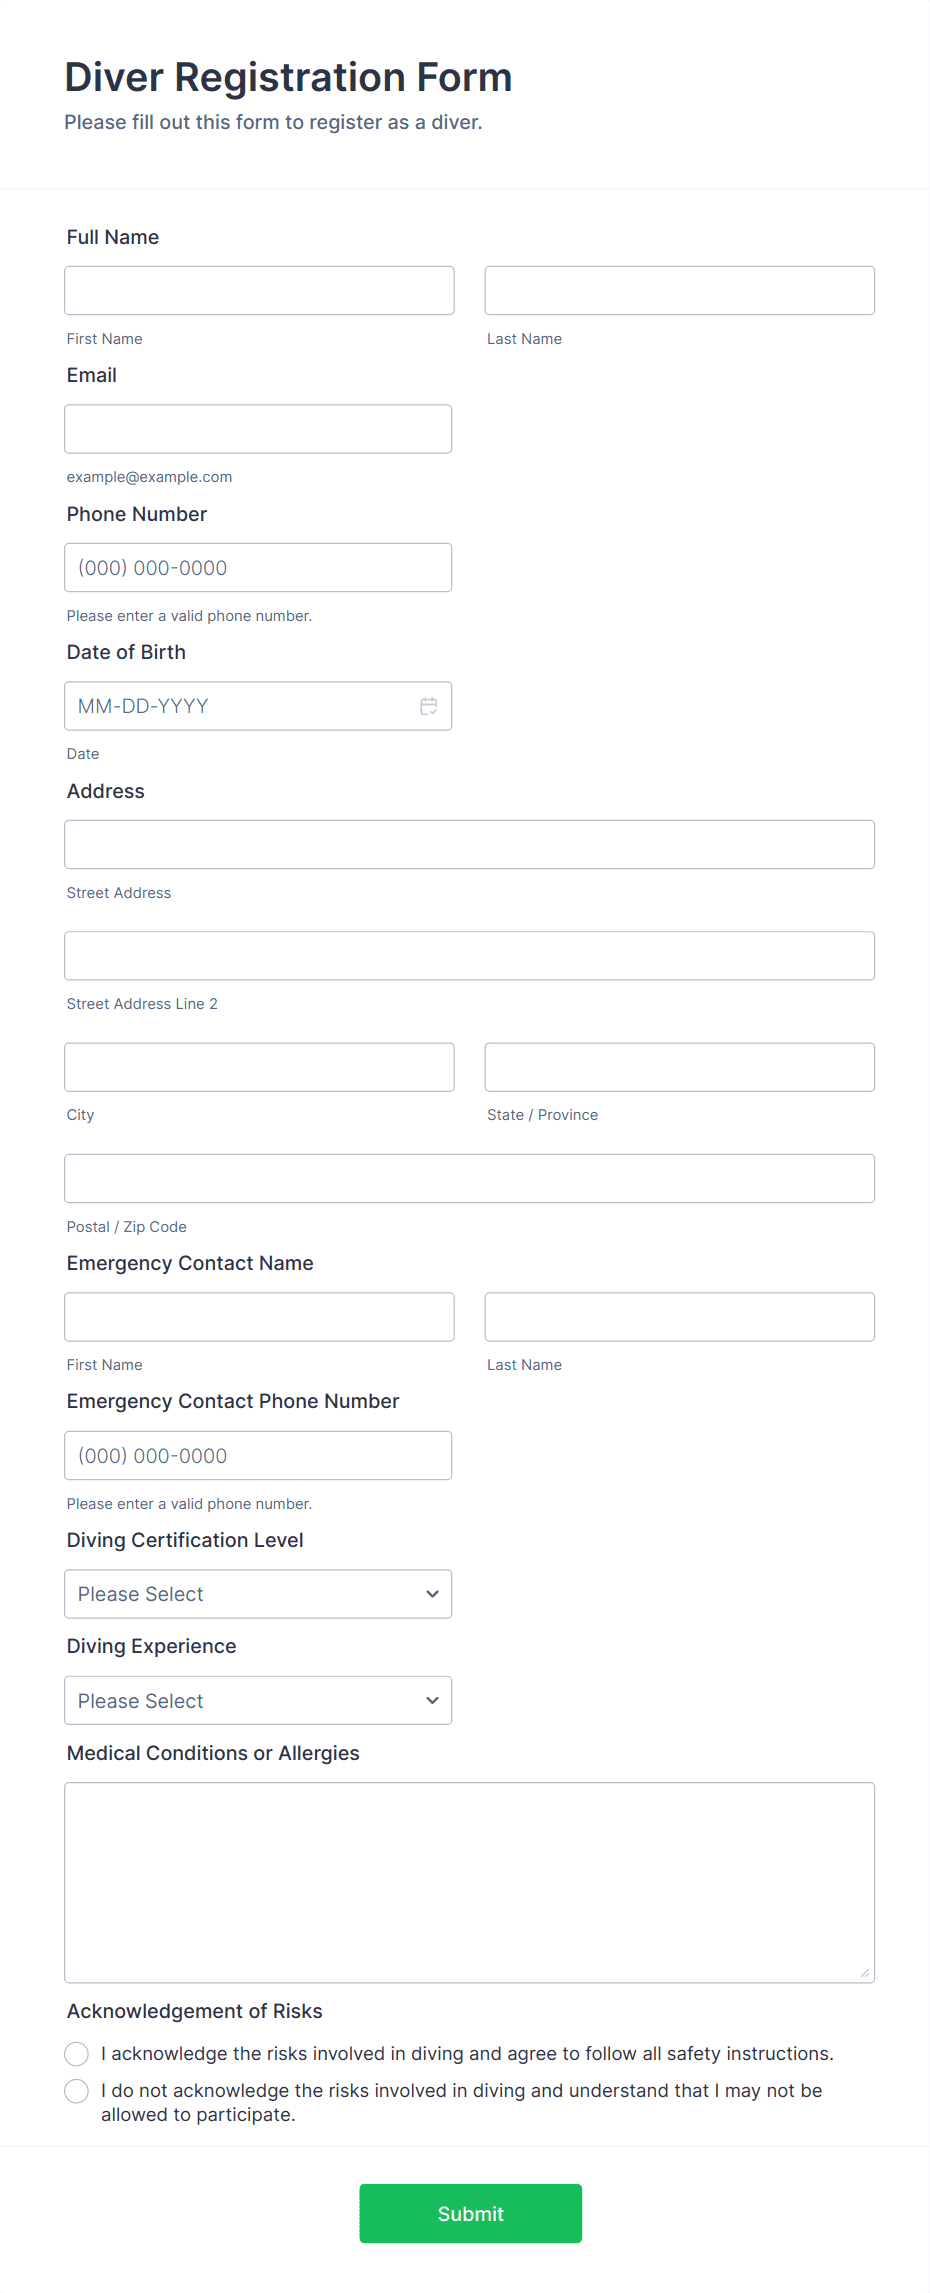Screen dimensions: 930x2293
Task: Click the Emergency Contact Phone Number field
Action: 258,1455
